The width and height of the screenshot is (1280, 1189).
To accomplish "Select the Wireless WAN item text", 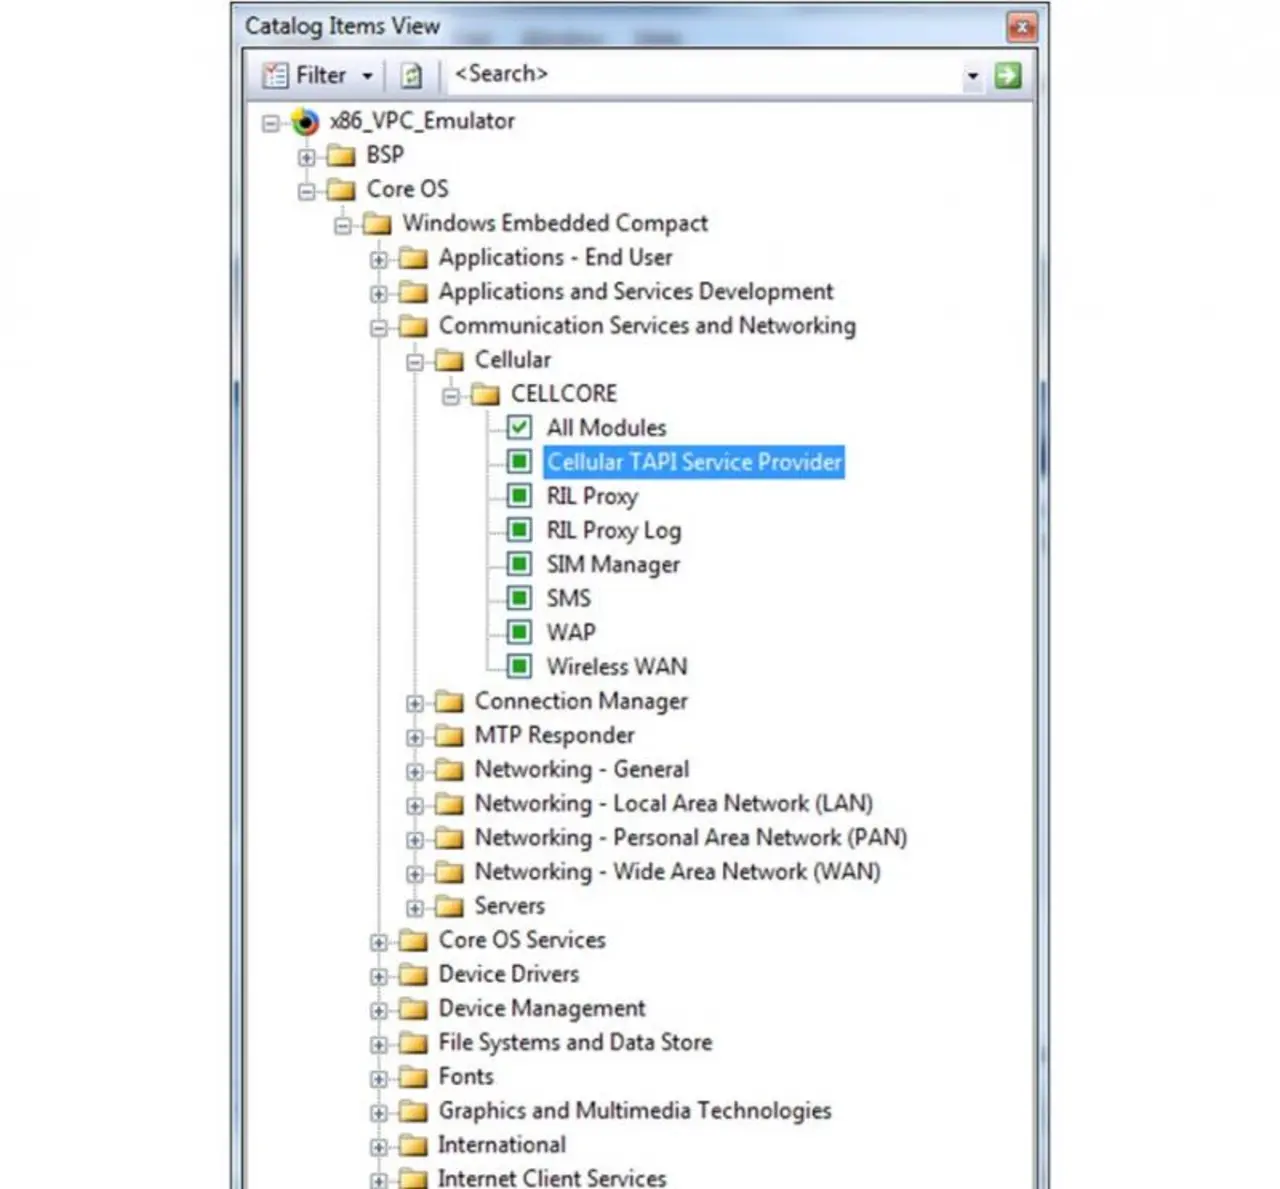I will 617,667.
